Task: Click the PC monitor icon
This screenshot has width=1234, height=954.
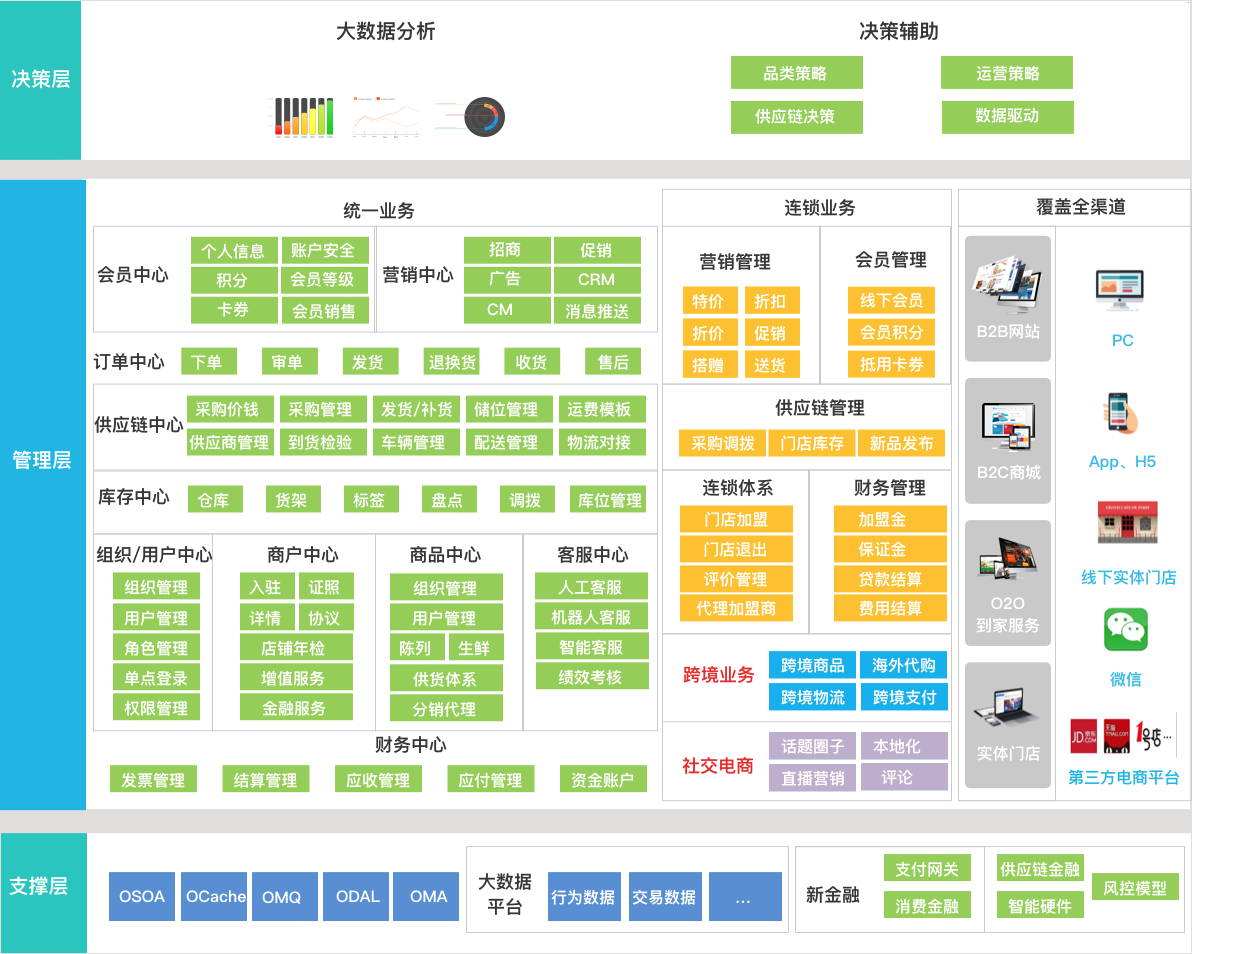Action: pyautogui.click(x=1119, y=290)
